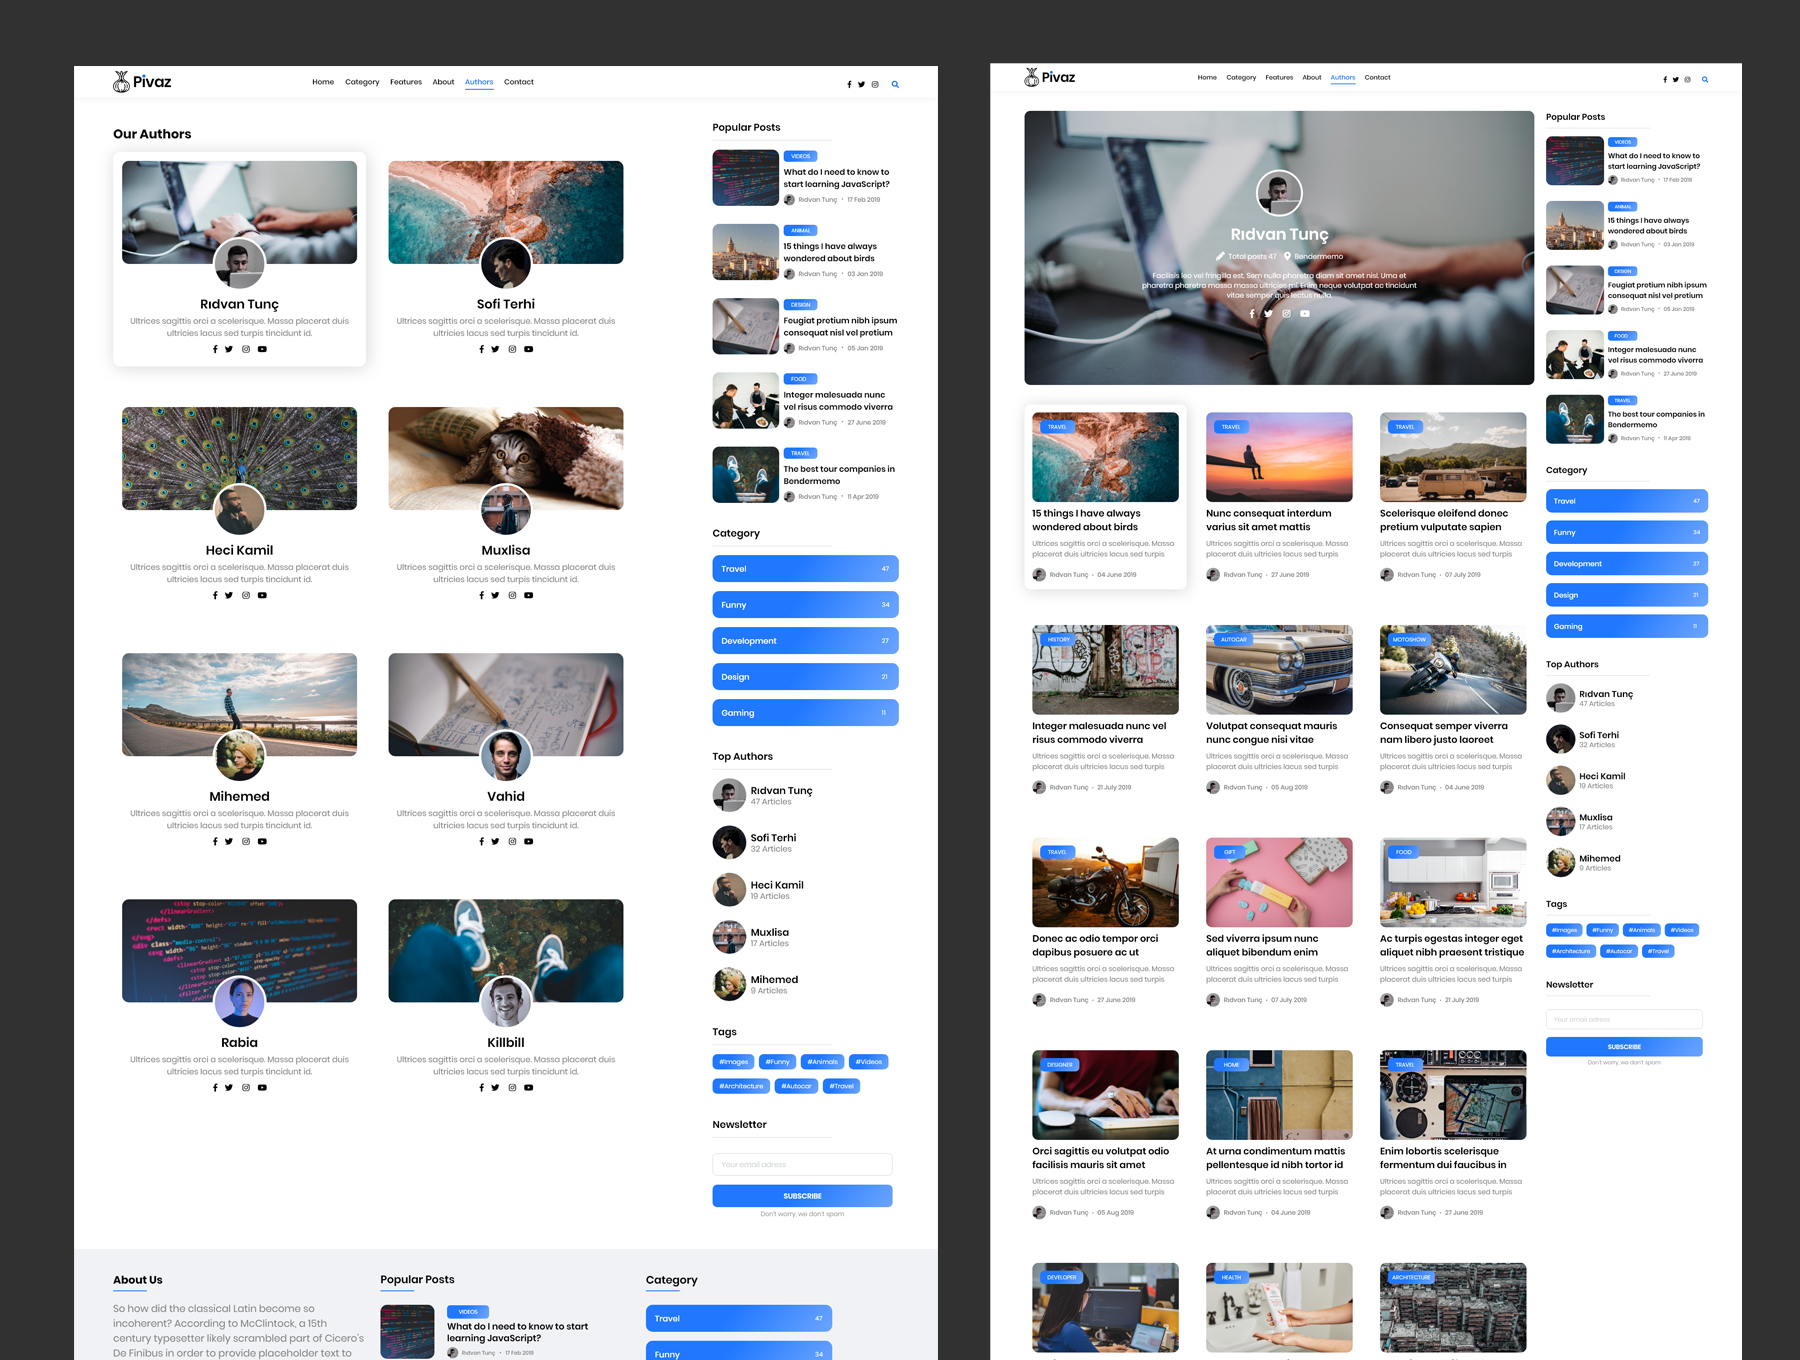Click the #Architecture tag in left sidebar
The image size is (1800, 1360).
coord(741,1086)
